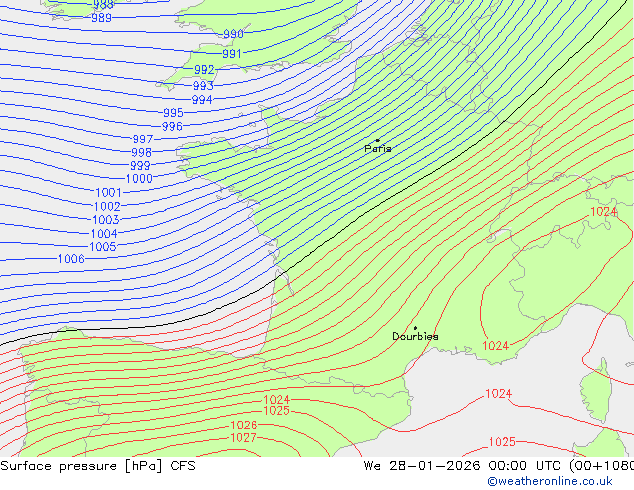Click the 991 isobar label
The width and height of the screenshot is (634, 490).
pyautogui.click(x=232, y=54)
